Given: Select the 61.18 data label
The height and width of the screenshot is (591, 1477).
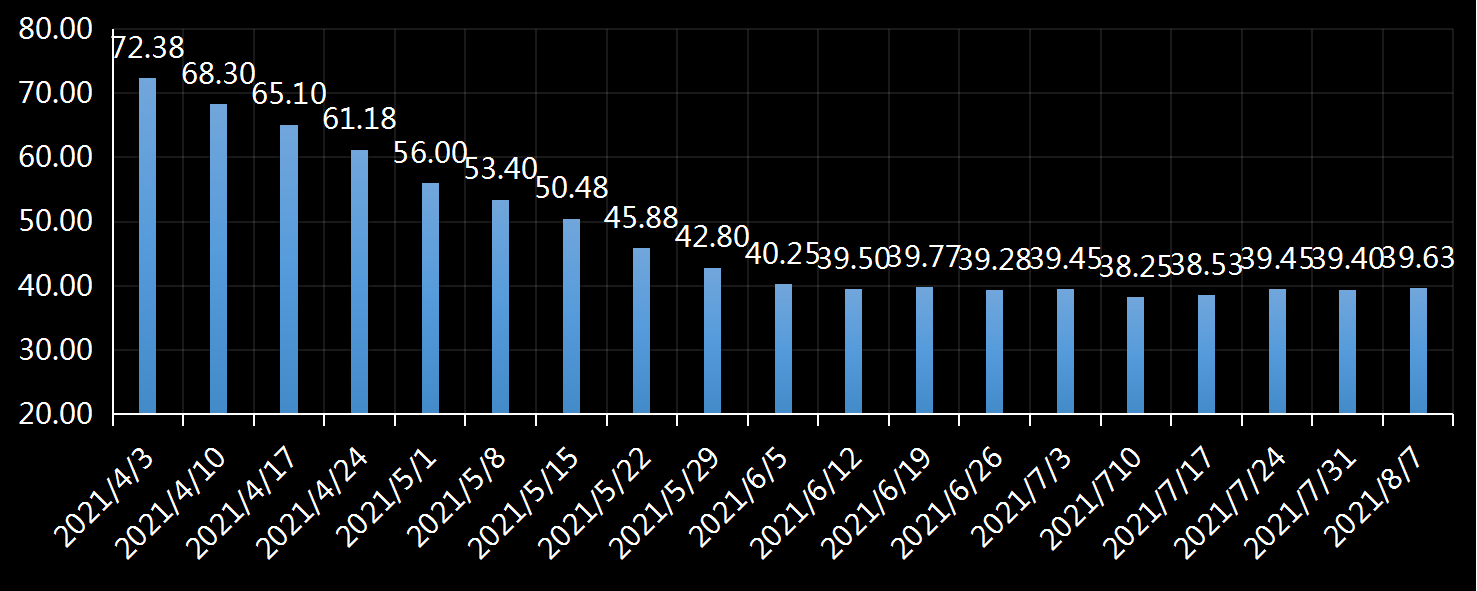Looking at the screenshot, I should pyautogui.click(x=359, y=119).
